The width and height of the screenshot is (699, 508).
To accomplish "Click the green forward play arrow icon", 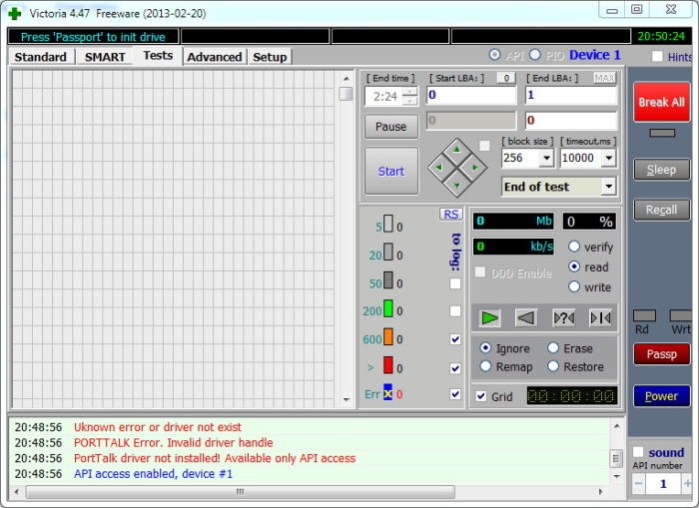I will (x=489, y=318).
